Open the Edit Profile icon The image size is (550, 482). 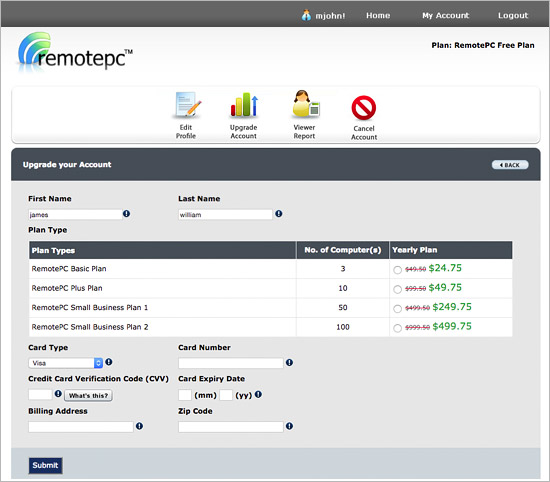[187, 105]
